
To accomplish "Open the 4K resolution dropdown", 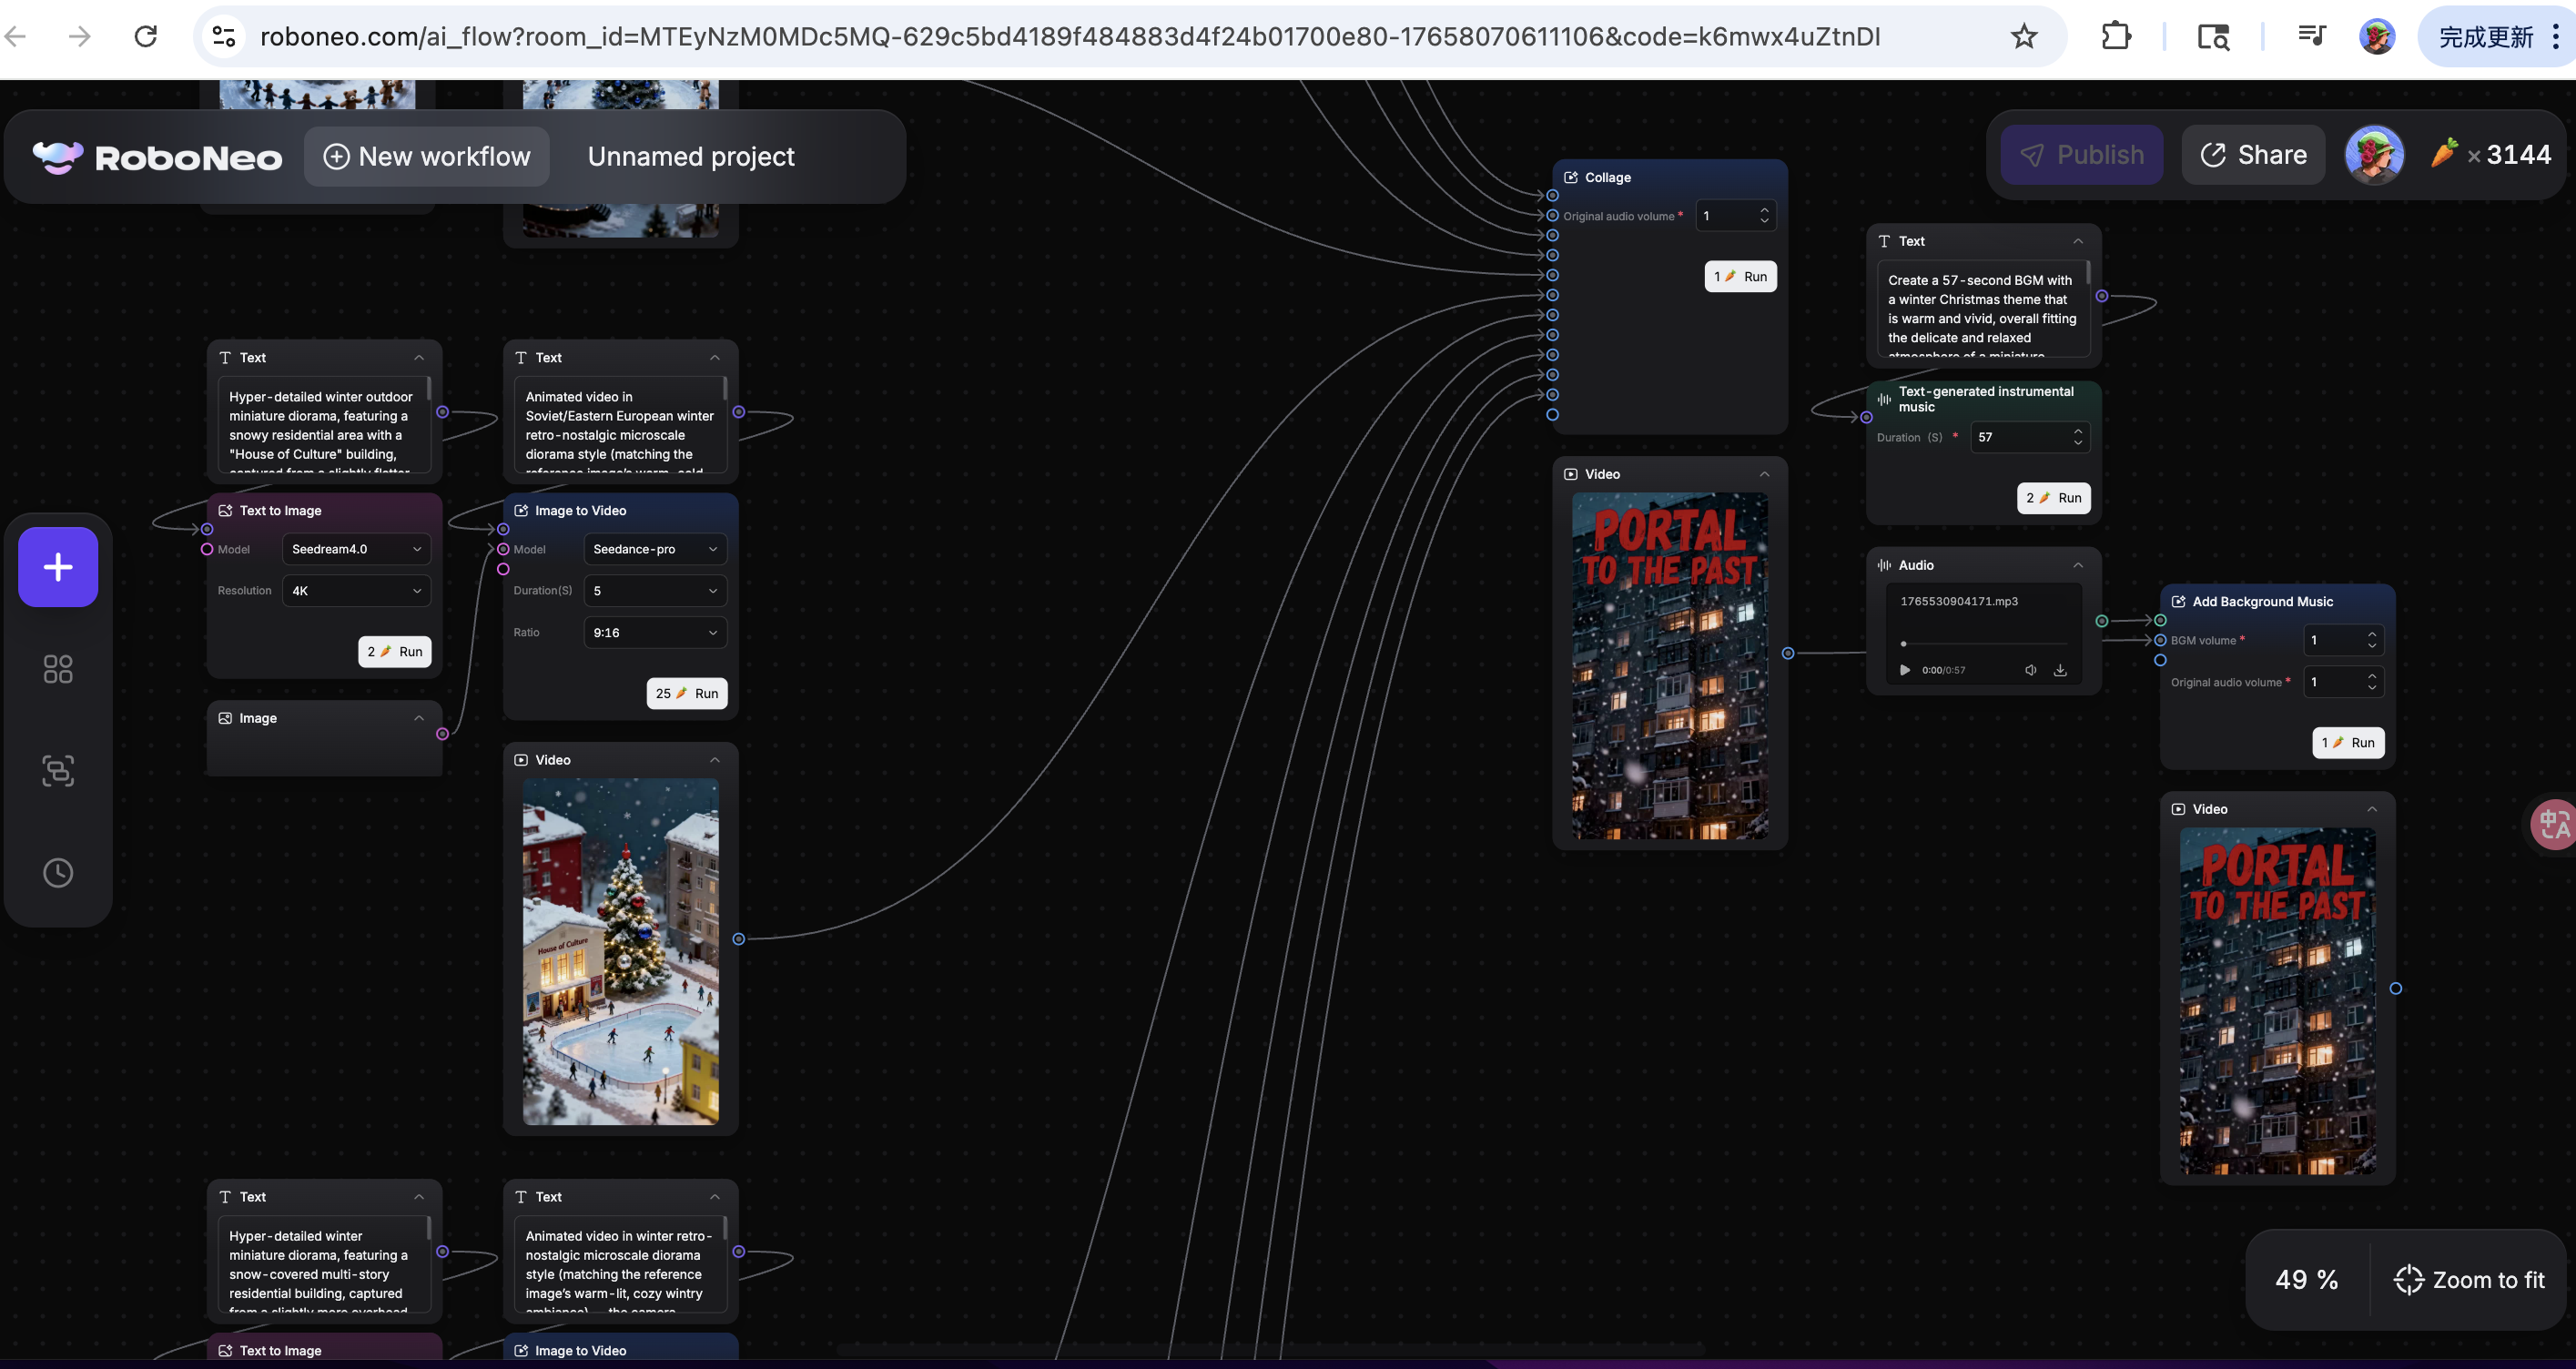I will click(356, 591).
